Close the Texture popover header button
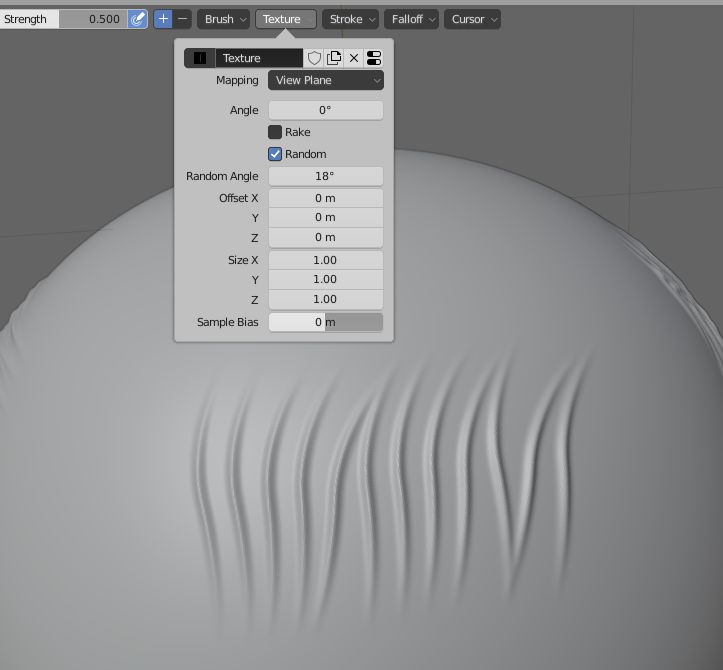The width and height of the screenshot is (723, 670). point(286,19)
